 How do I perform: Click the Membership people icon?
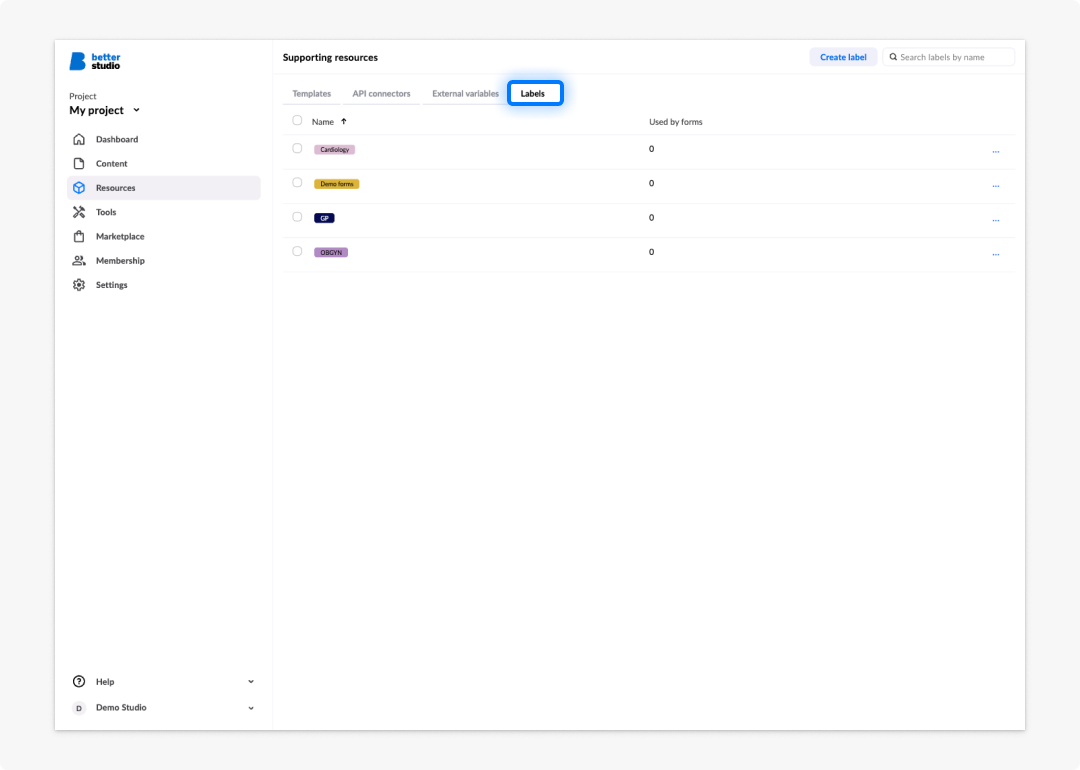79,260
